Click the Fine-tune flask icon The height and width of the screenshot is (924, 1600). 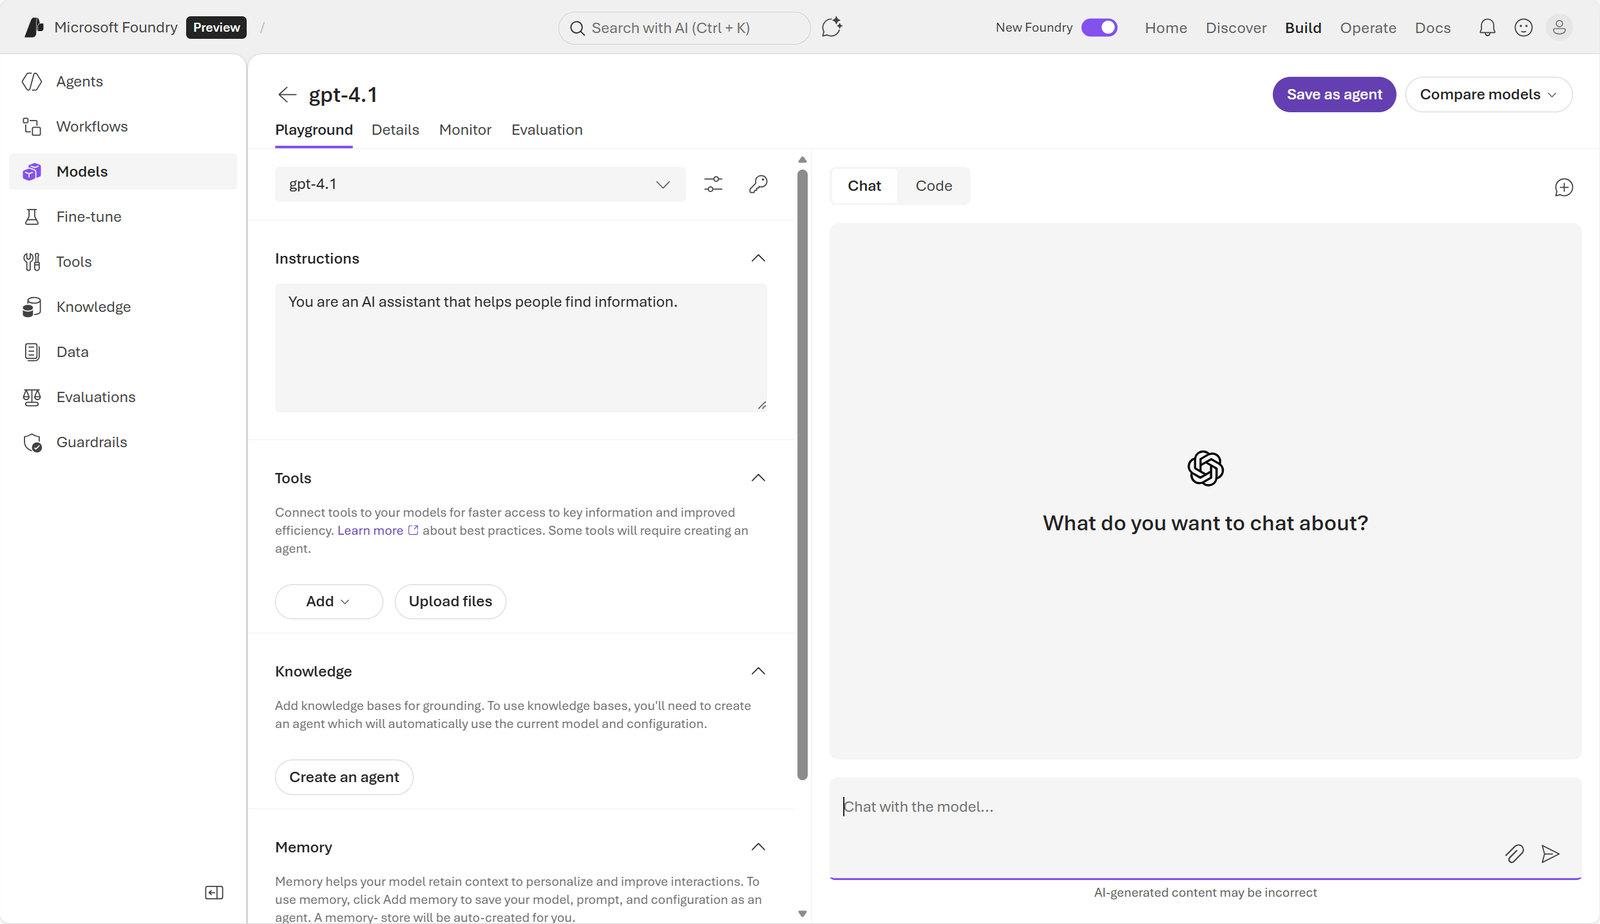point(32,217)
